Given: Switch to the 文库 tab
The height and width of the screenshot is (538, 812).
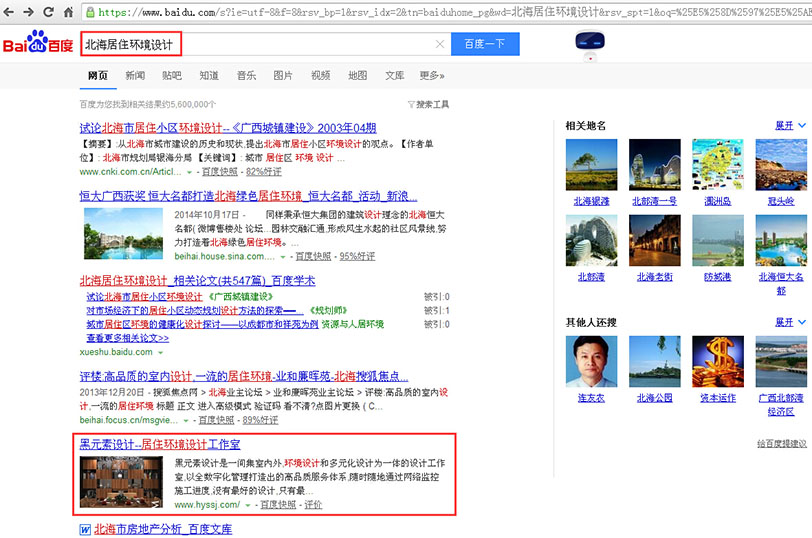Looking at the screenshot, I should (395, 76).
